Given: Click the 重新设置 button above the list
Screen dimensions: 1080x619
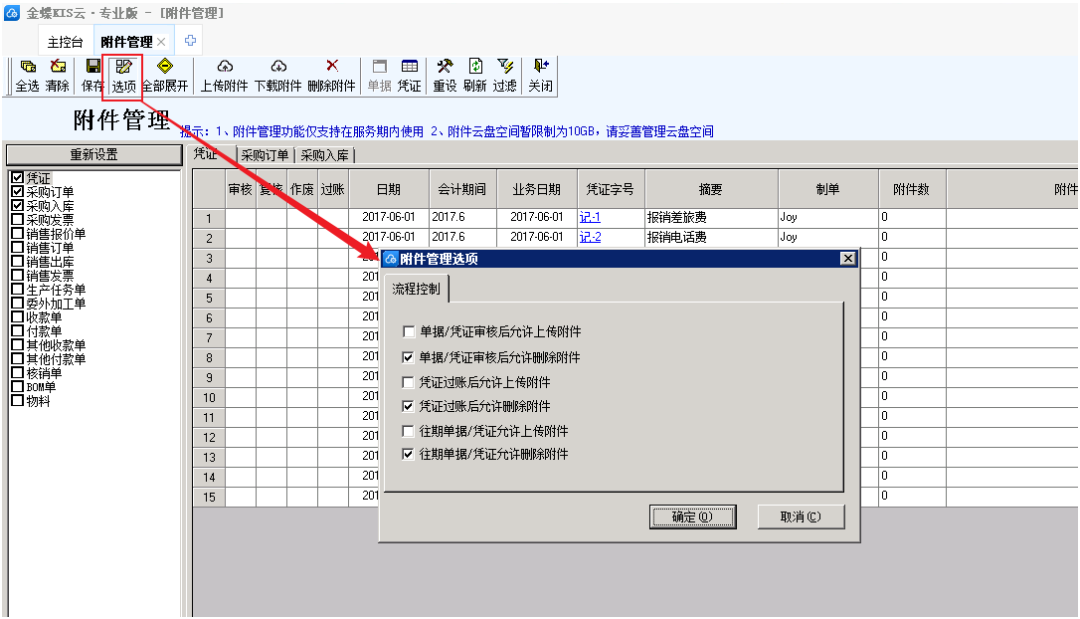Looking at the screenshot, I should [x=93, y=155].
